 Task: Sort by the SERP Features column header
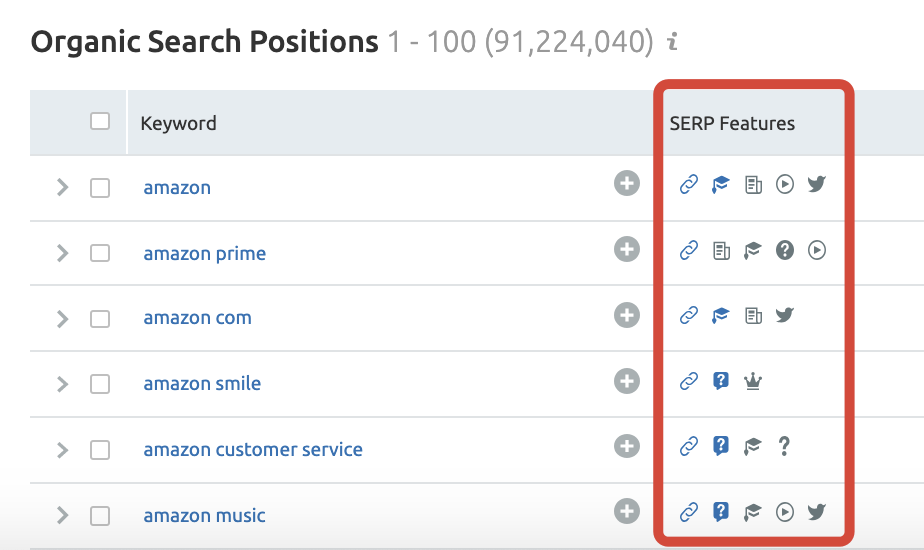[x=732, y=123]
